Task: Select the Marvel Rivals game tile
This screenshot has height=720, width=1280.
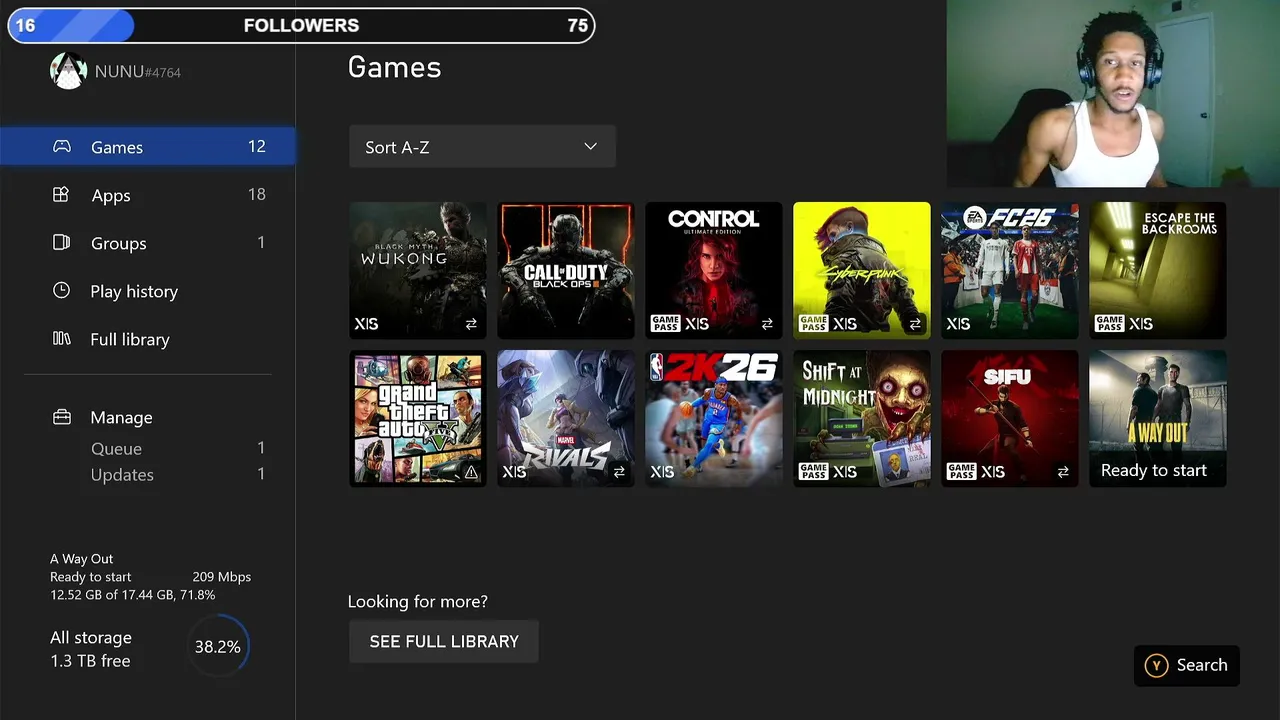Action: coord(566,419)
